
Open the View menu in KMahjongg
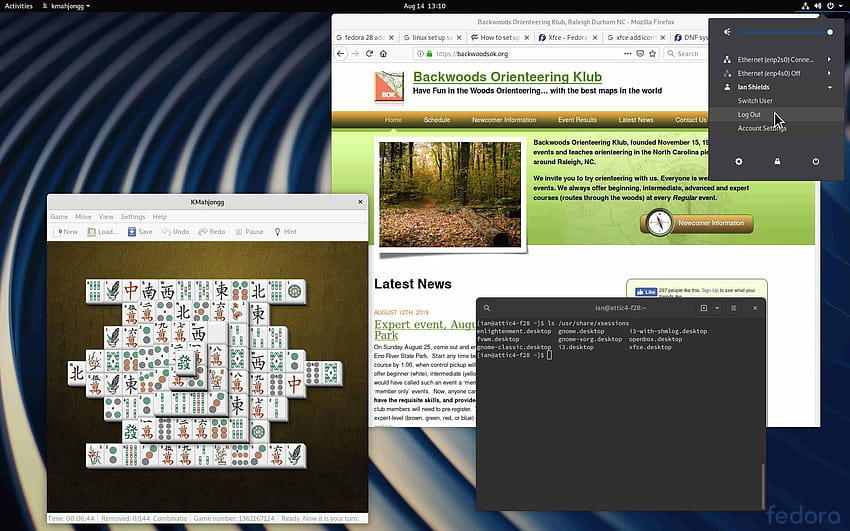pyautogui.click(x=106, y=216)
